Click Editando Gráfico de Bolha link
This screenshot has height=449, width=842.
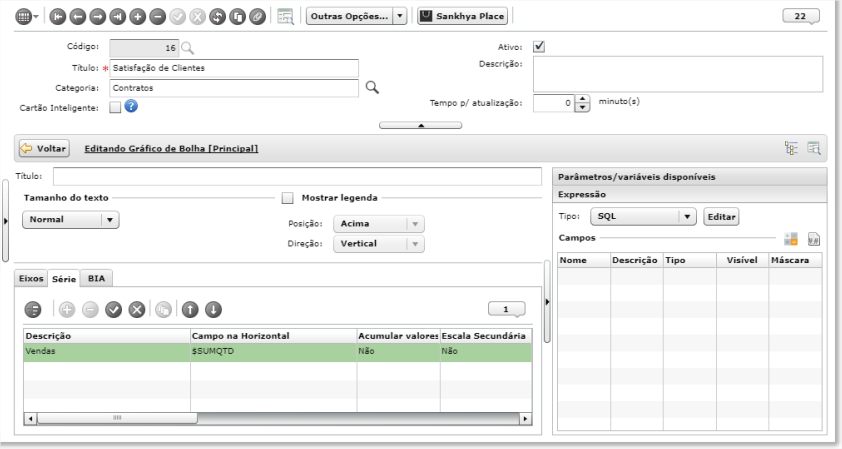[x=171, y=149]
